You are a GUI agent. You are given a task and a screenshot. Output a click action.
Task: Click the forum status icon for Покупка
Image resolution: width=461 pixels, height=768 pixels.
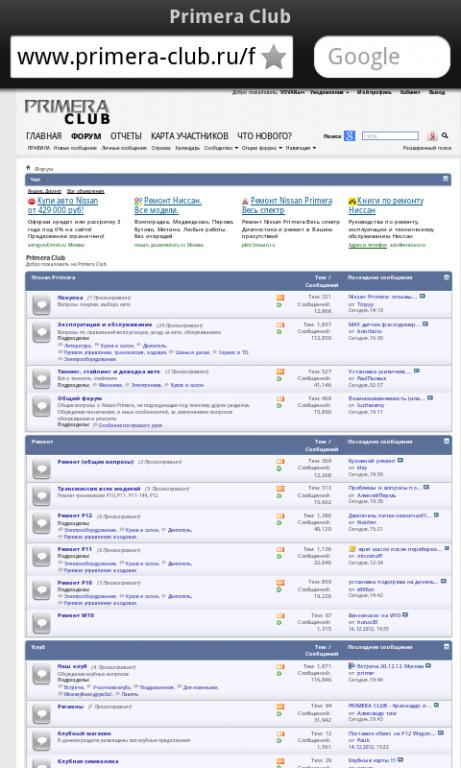pyautogui.click(x=42, y=305)
